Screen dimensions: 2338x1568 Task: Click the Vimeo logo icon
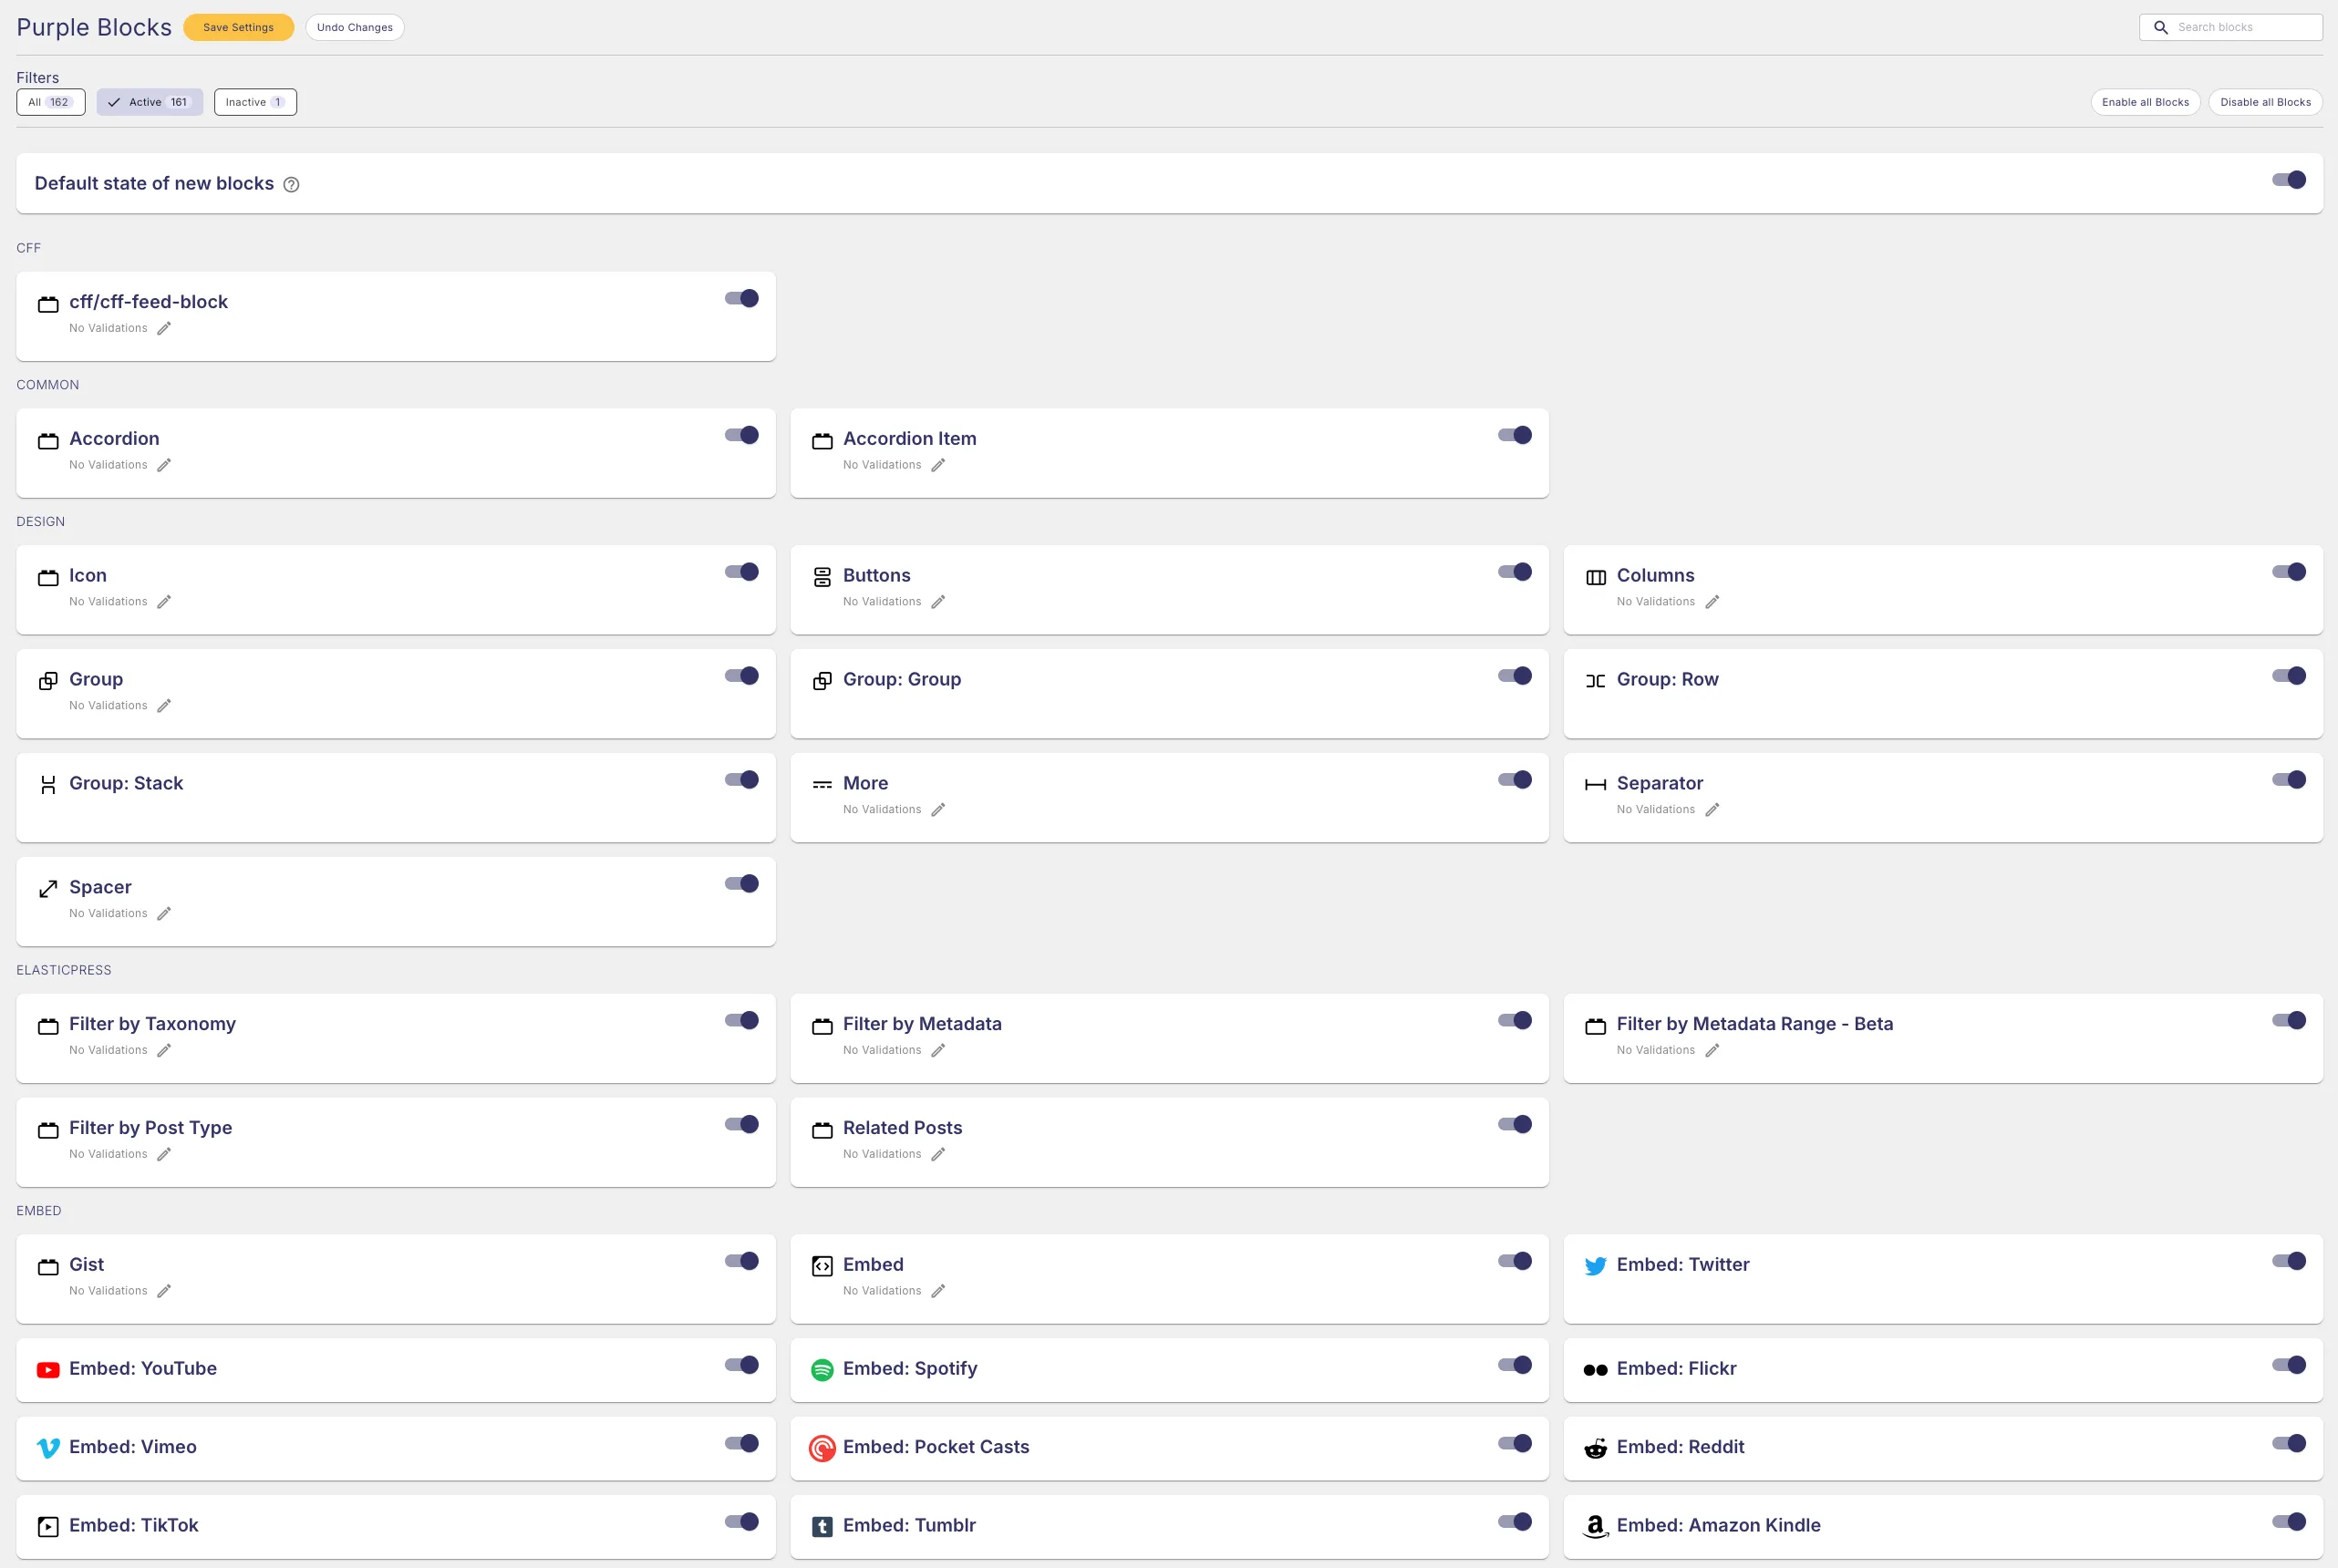click(48, 1448)
